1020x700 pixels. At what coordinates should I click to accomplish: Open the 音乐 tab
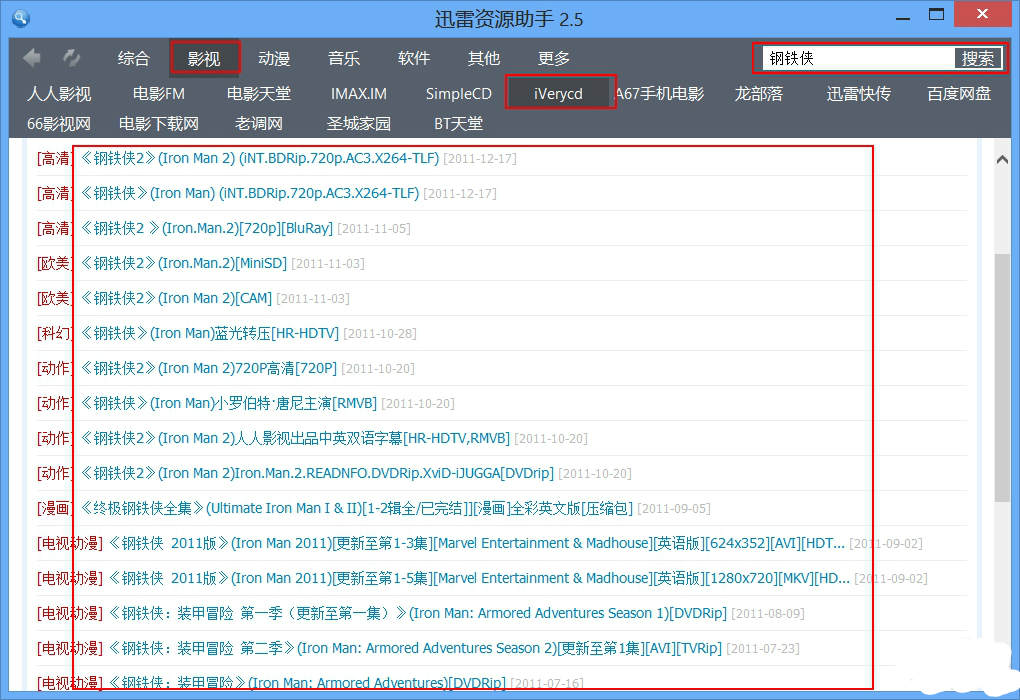[x=343, y=59]
